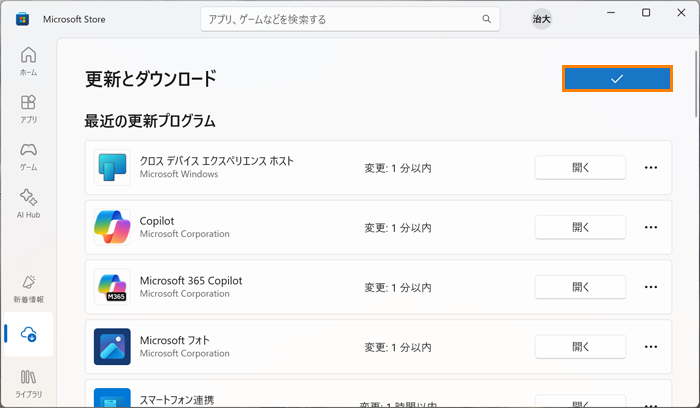Screen dimensions: 700x408
Task: Open AI Hub in the sidebar
Action: coord(28,204)
